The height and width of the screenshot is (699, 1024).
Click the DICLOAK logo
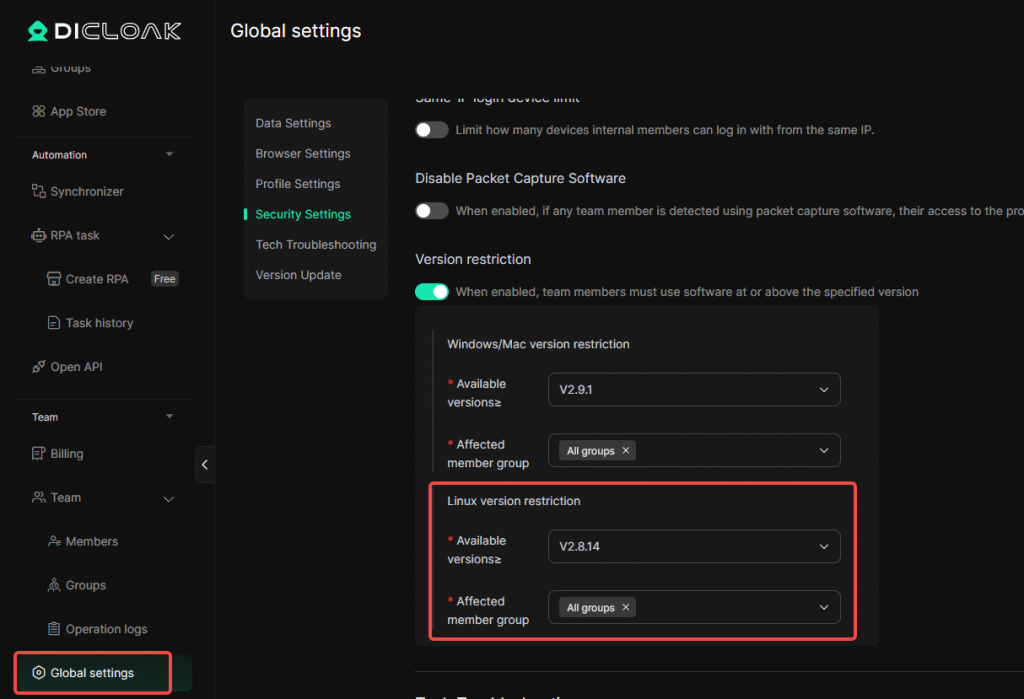(x=104, y=31)
